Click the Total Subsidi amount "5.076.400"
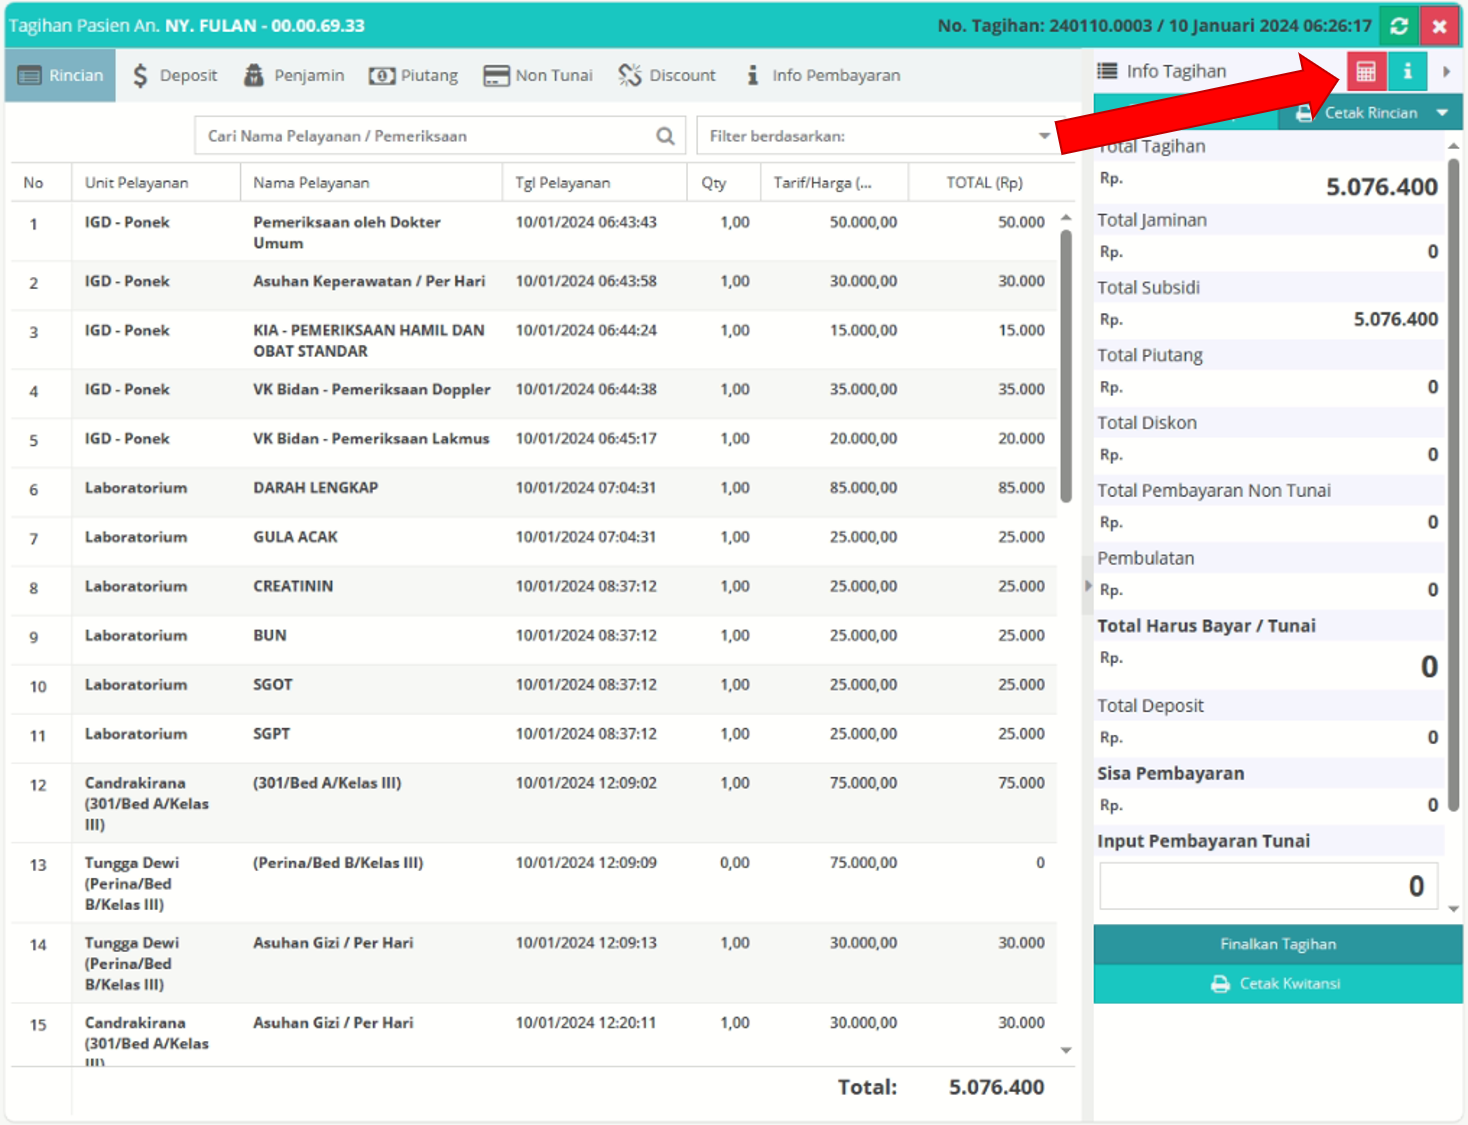The image size is (1468, 1125). [x=1395, y=319]
